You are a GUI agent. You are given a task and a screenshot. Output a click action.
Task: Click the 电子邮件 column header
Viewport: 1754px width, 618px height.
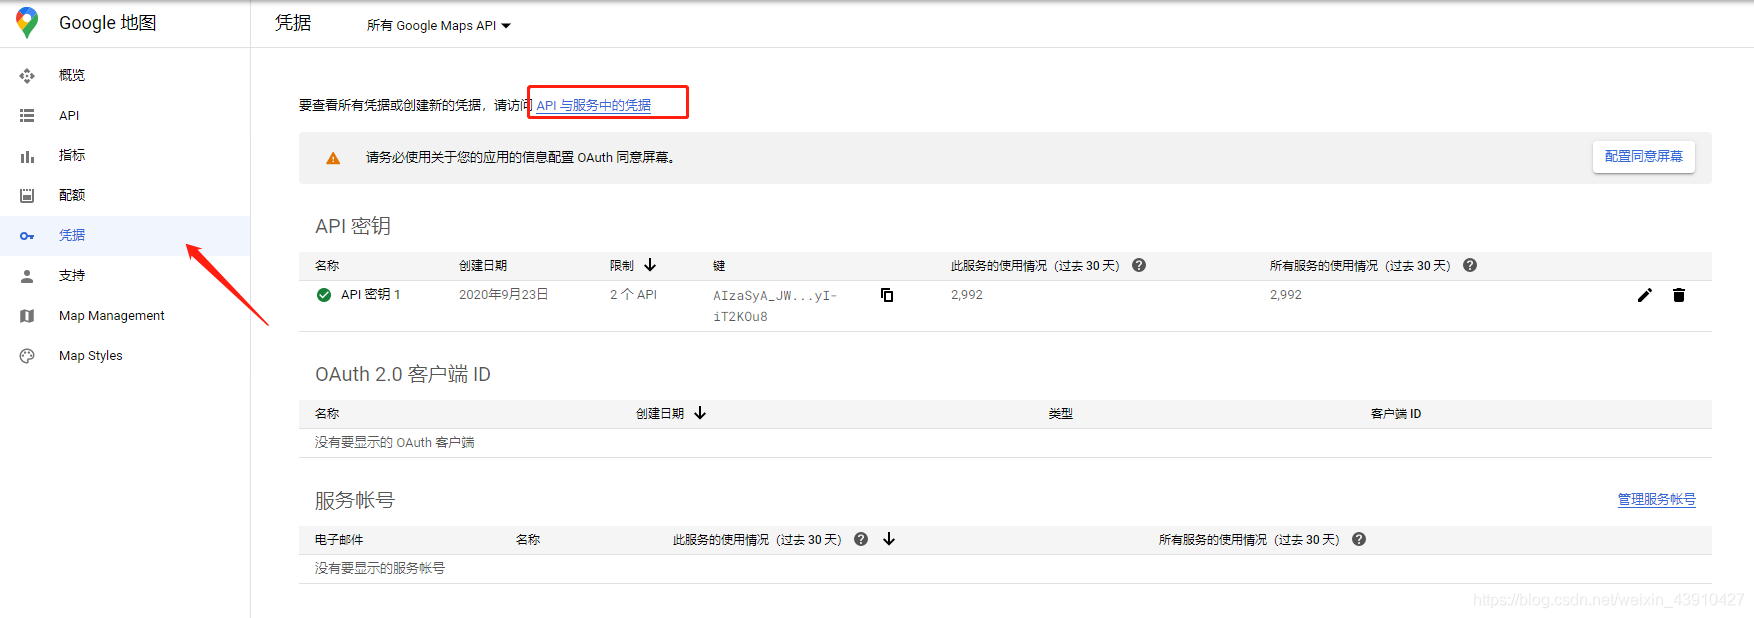pyautogui.click(x=339, y=539)
